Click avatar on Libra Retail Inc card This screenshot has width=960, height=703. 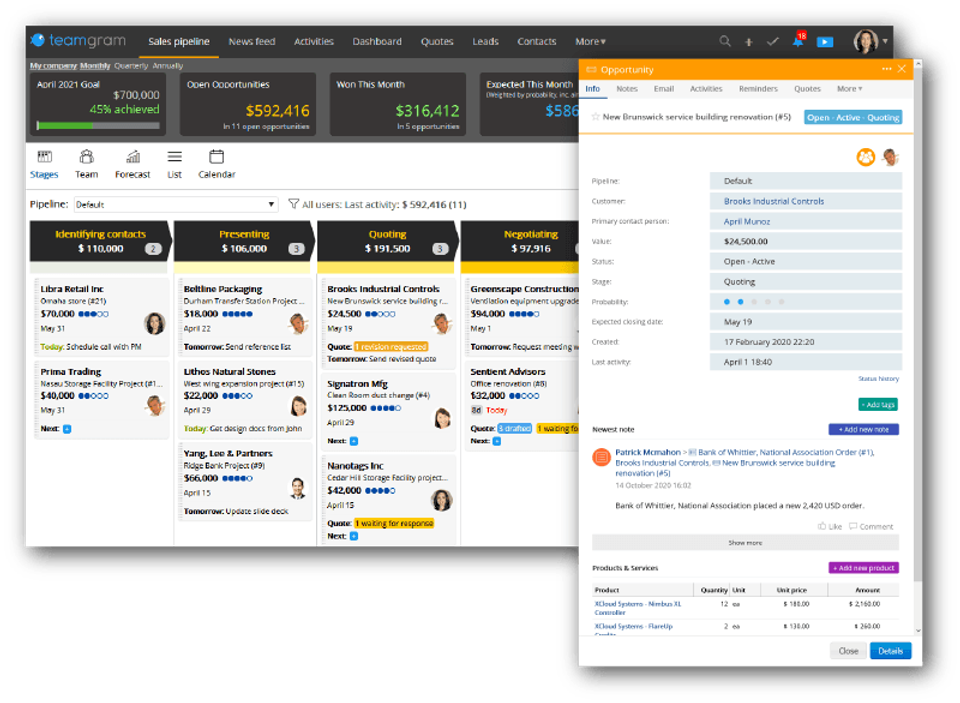[154, 323]
